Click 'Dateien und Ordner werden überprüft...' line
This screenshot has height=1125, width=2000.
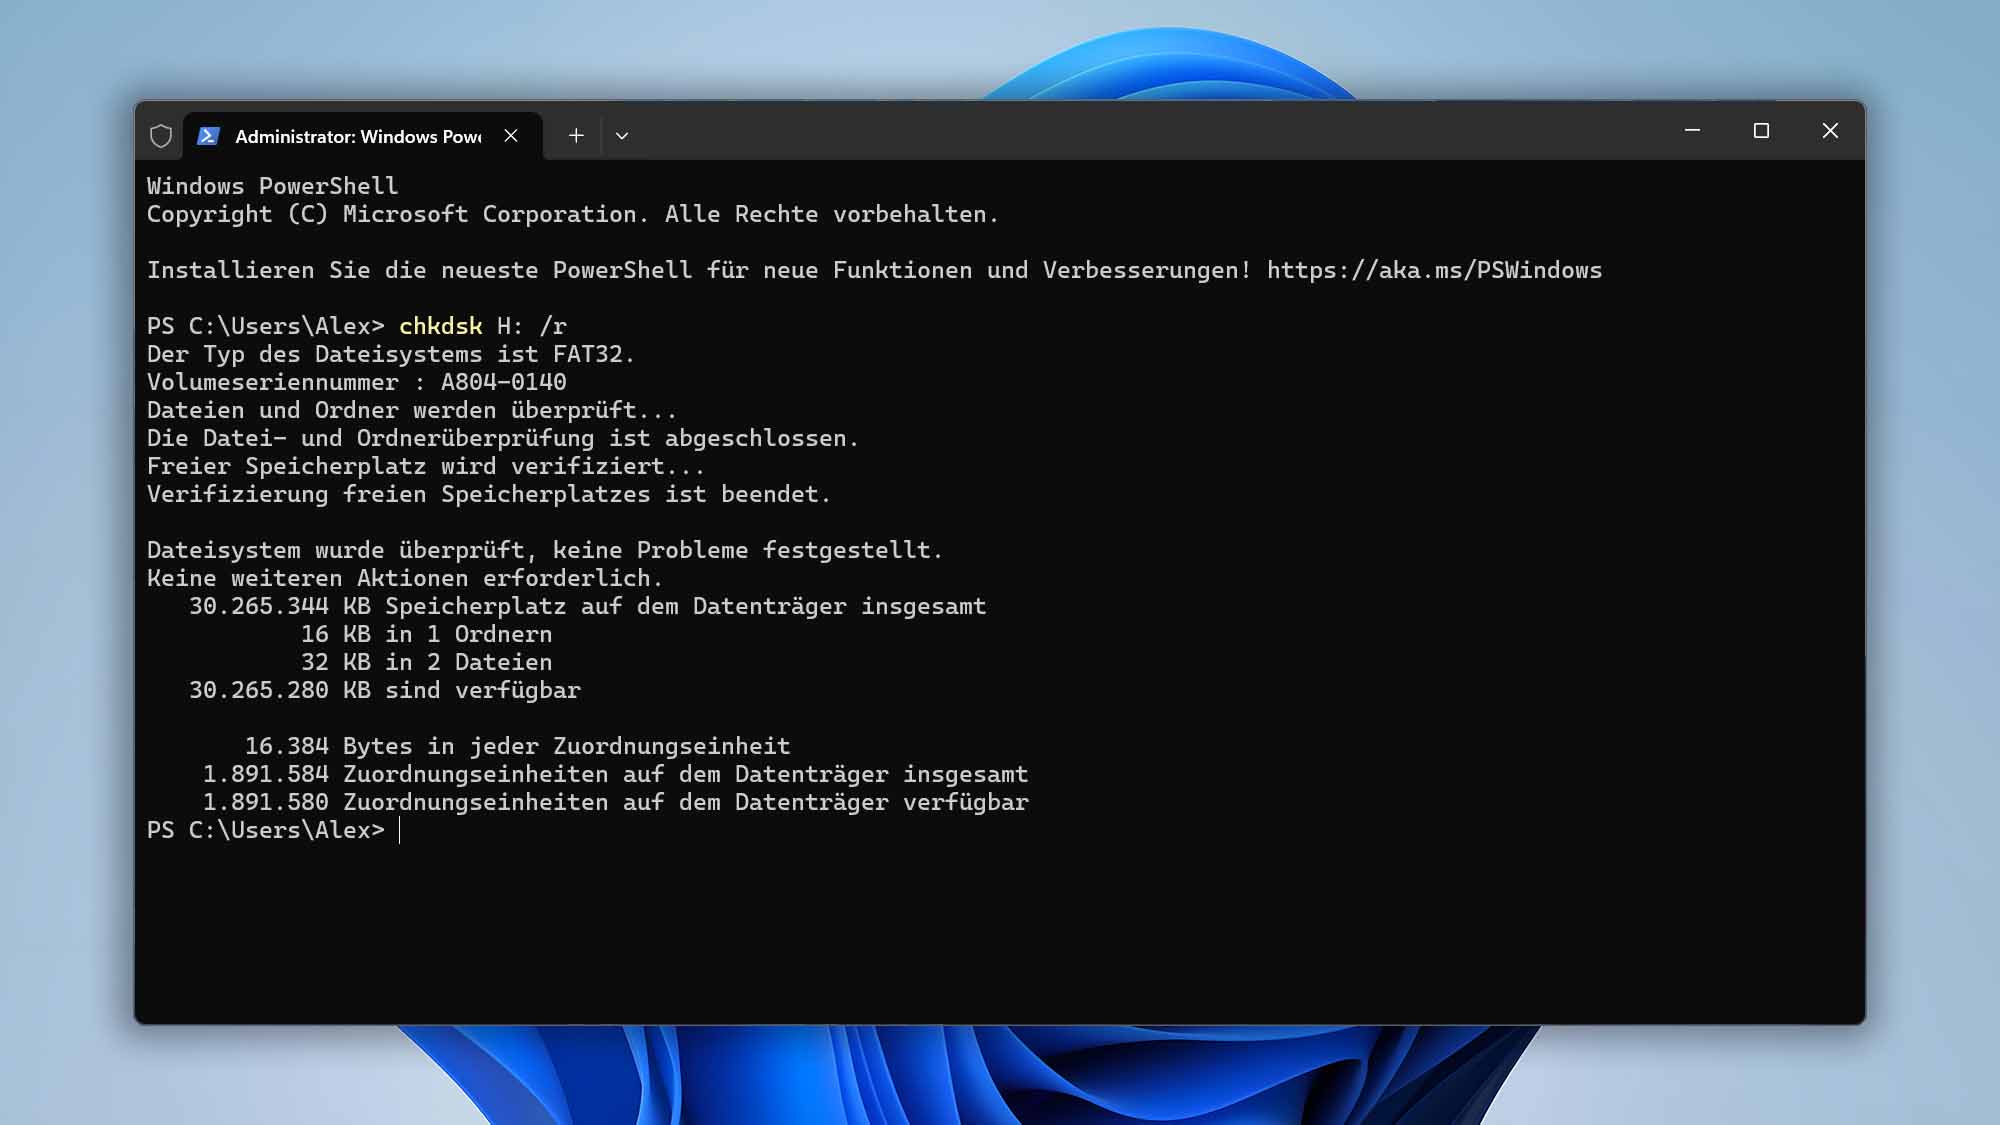coord(412,410)
